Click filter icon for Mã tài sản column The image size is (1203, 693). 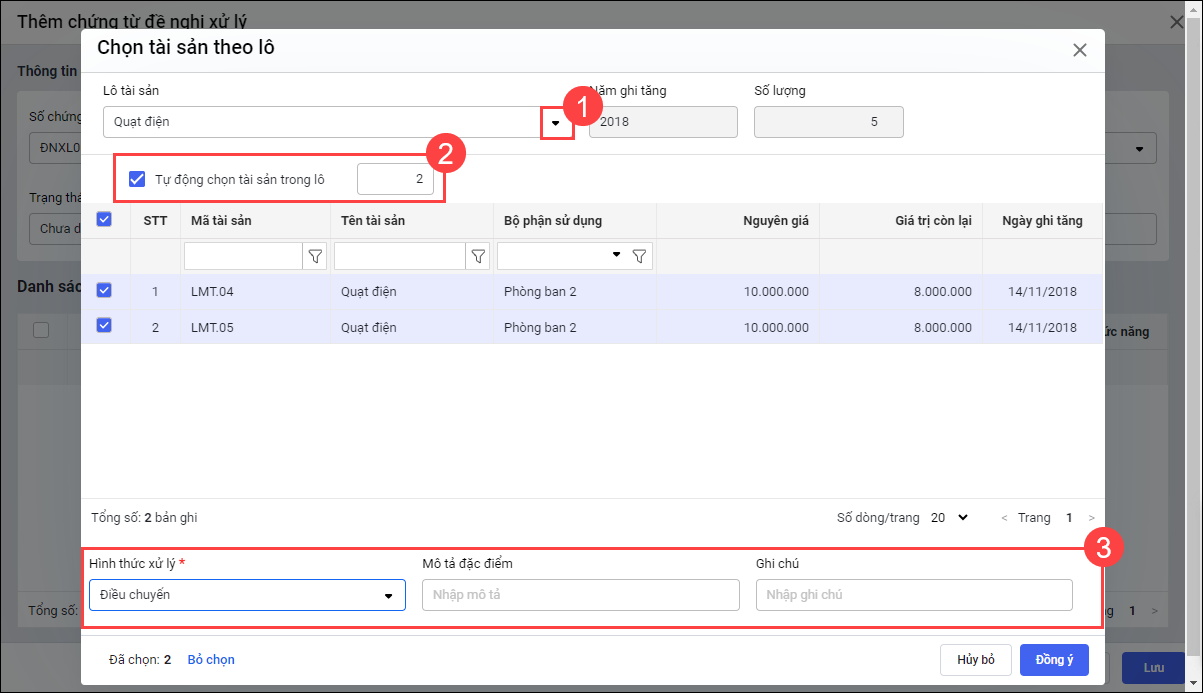pyautogui.click(x=316, y=257)
